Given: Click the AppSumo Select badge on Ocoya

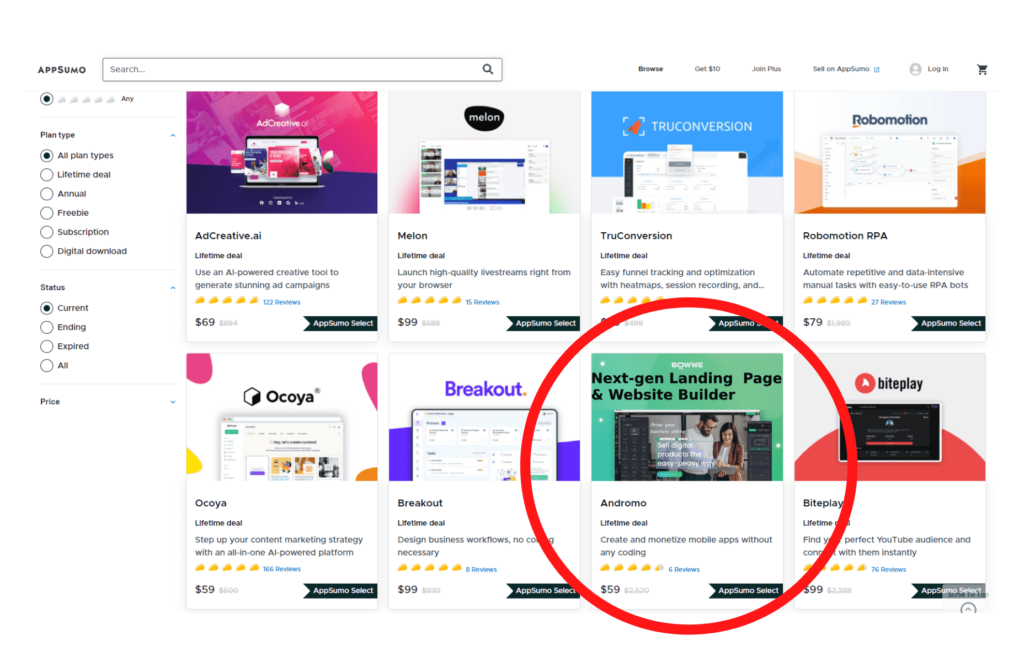Looking at the screenshot, I should pyautogui.click(x=339, y=591).
